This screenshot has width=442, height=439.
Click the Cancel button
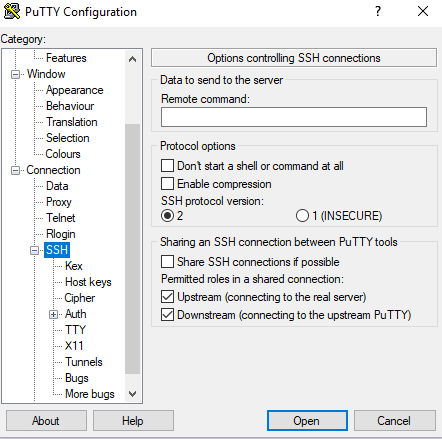coord(395,421)
